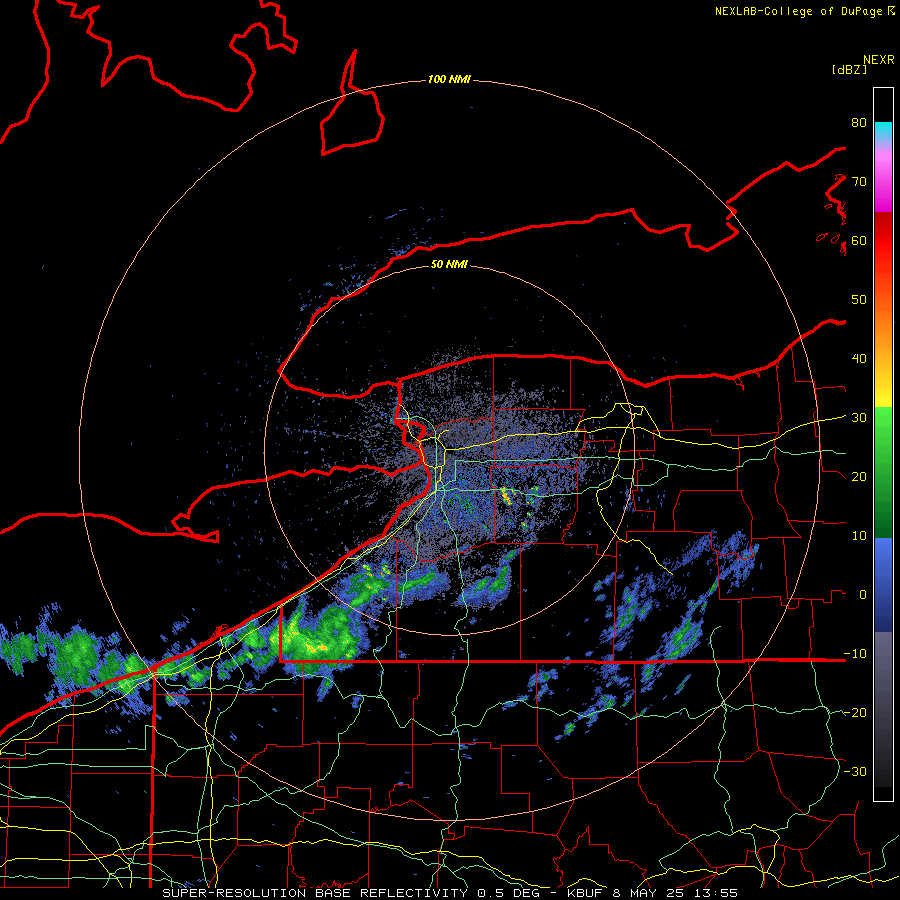
Task: Click the 30 value on the dBZ scale
Action: point(859,418)
